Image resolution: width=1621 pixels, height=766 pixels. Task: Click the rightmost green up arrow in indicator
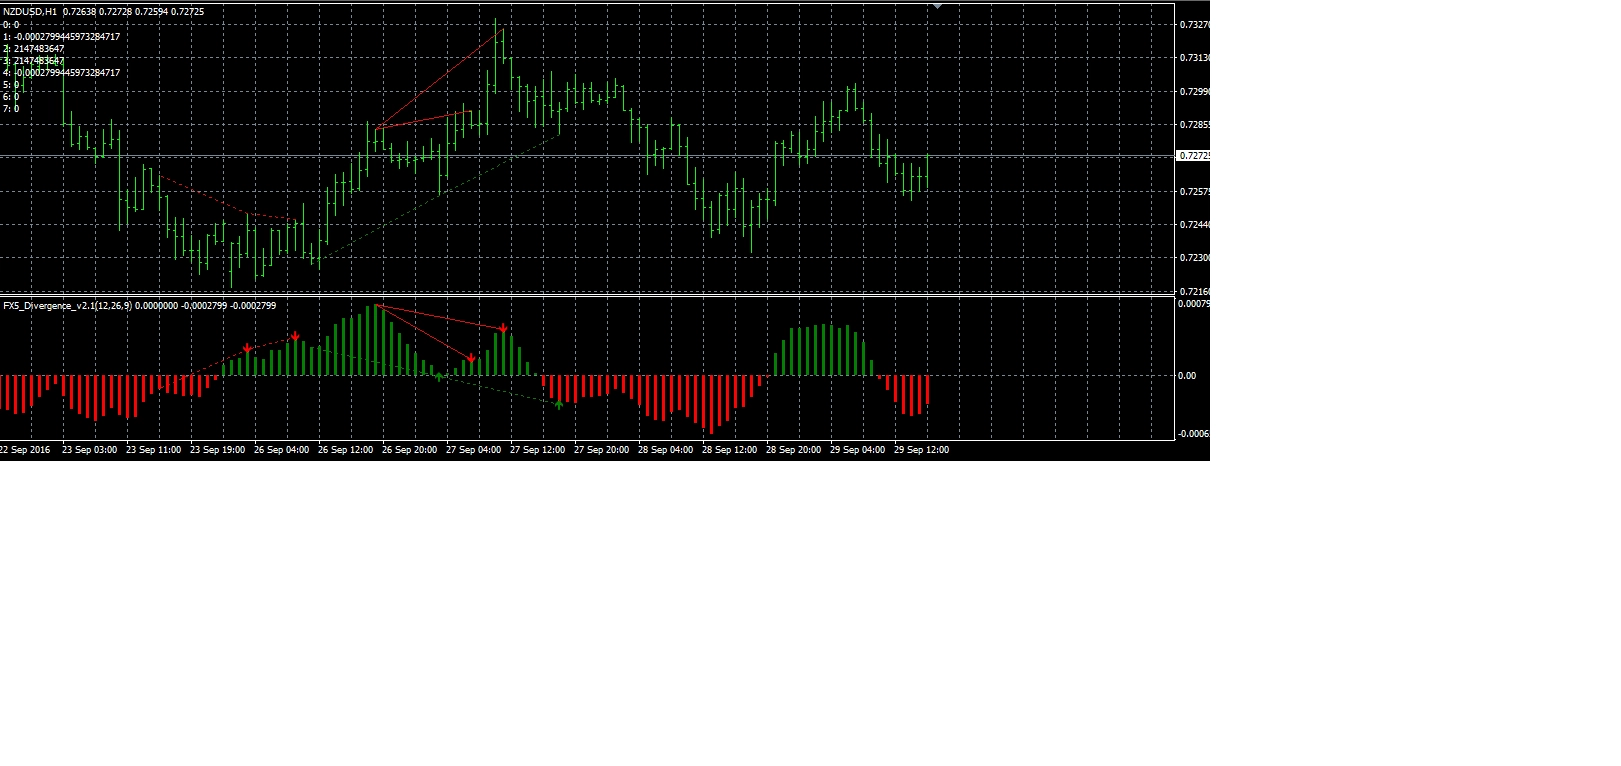pyautogui.click(x=558, y=404)
